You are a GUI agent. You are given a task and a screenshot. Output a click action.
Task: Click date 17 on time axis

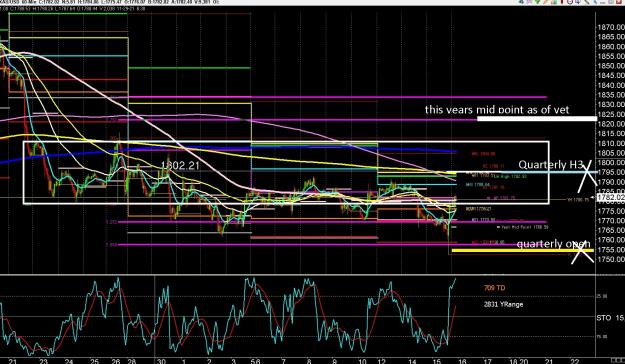487,361
